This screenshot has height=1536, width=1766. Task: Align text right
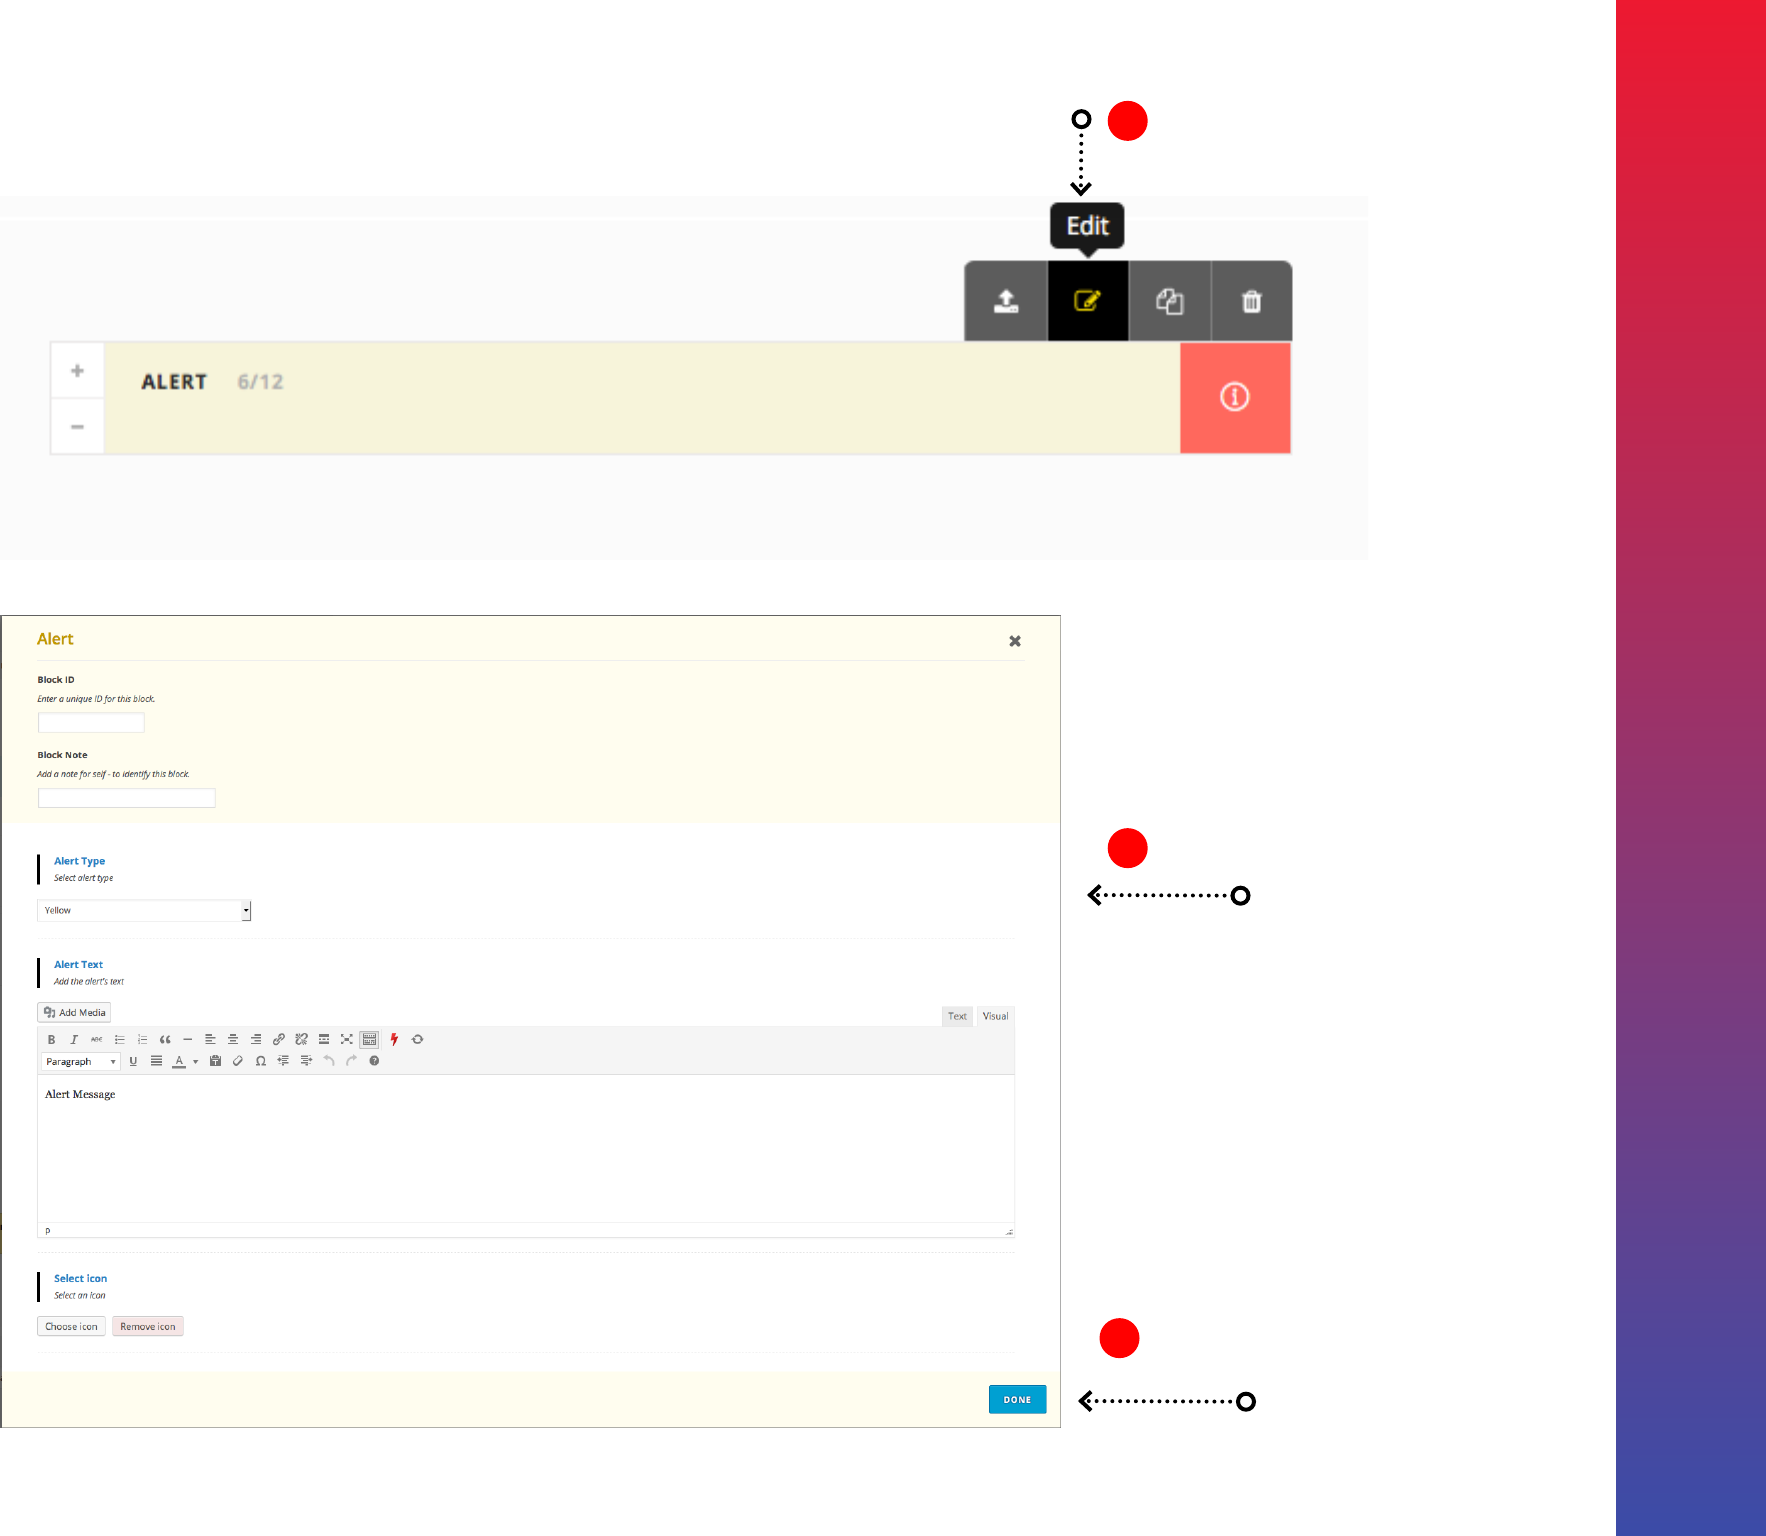[256, 1039]
